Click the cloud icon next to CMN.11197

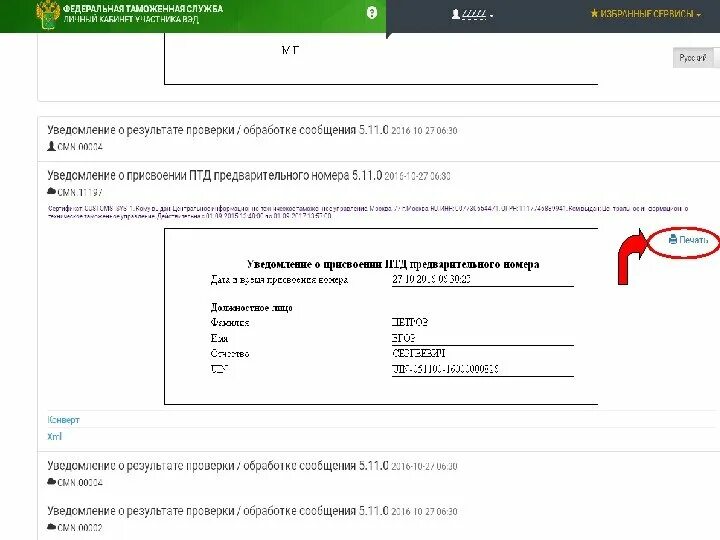pyautogui.click(x=51, y=191)
